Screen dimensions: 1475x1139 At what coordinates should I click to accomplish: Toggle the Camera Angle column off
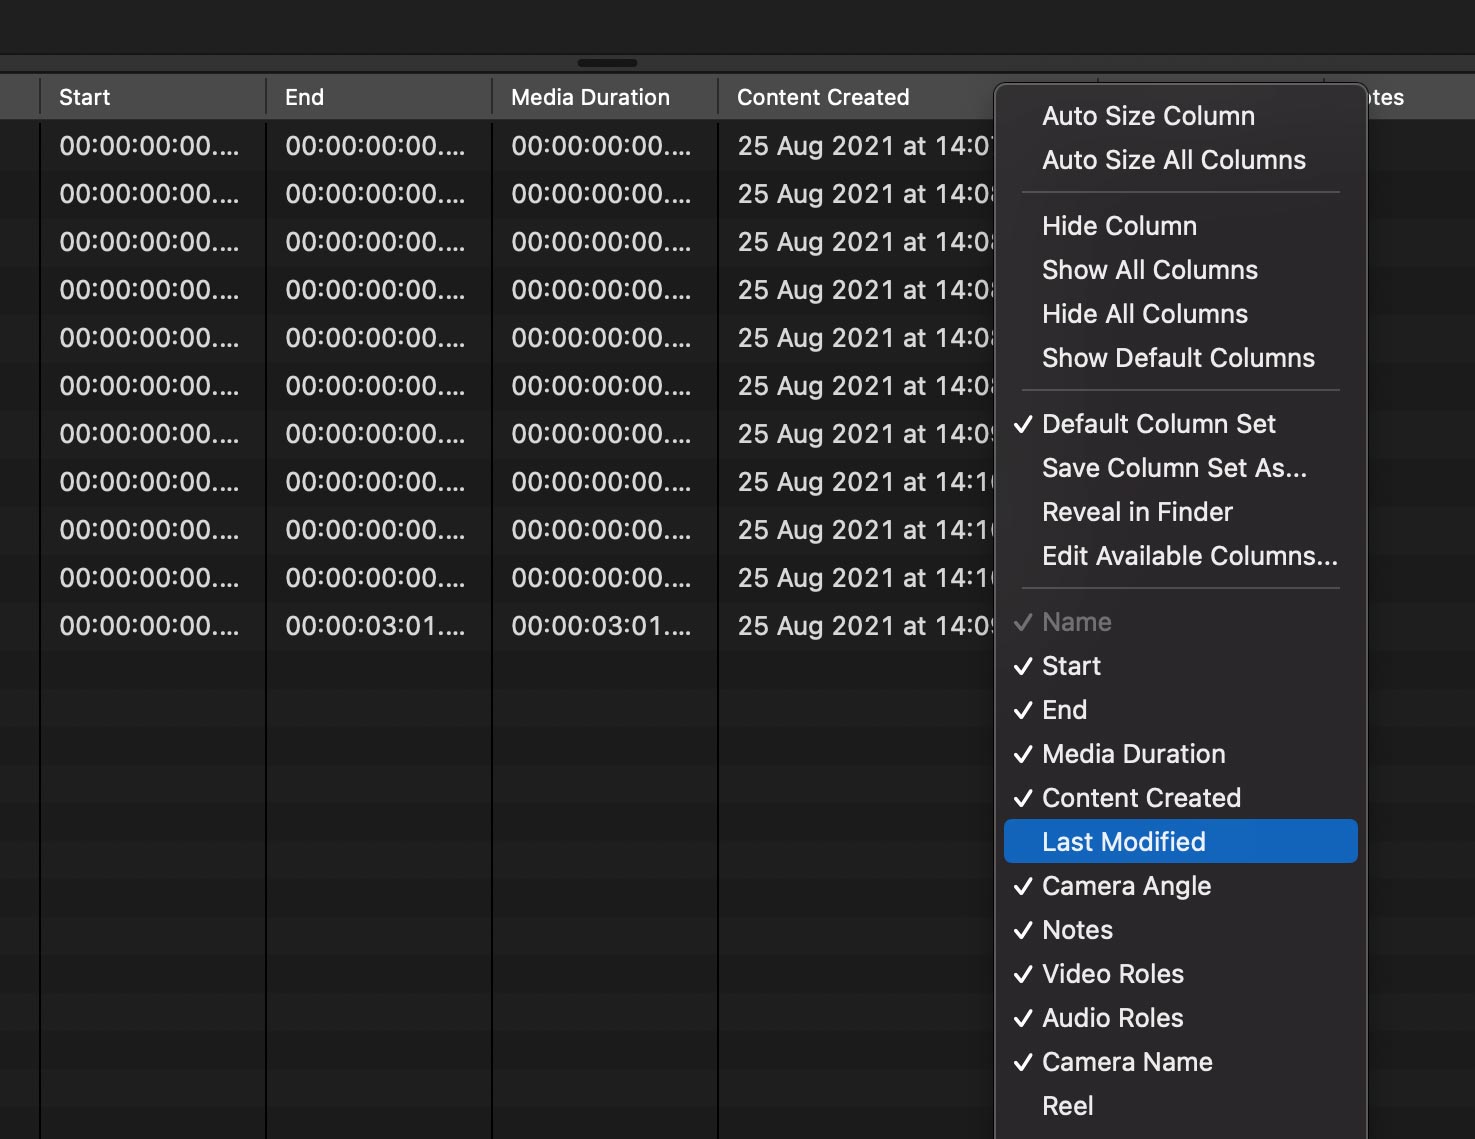(1180, 886)
